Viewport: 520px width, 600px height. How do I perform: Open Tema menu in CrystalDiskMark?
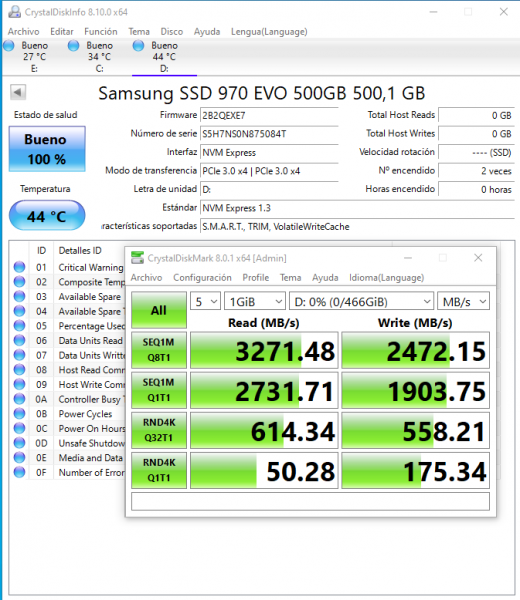(290, 277)
